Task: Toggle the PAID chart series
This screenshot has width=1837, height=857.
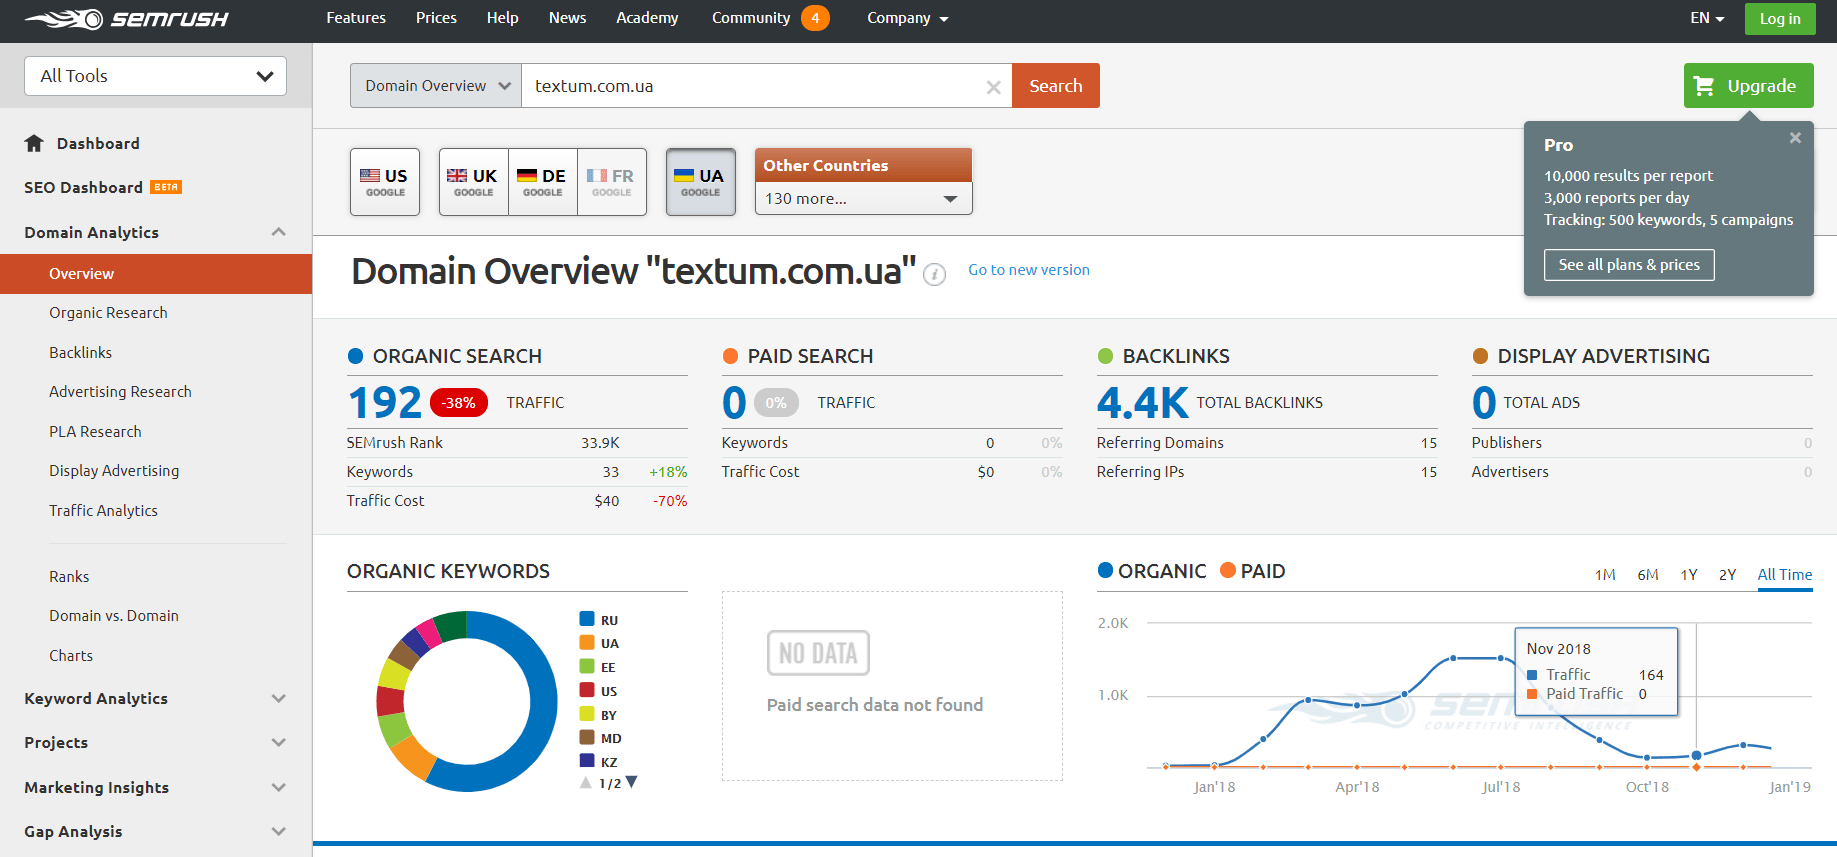Action: [x=1253, y=571]
